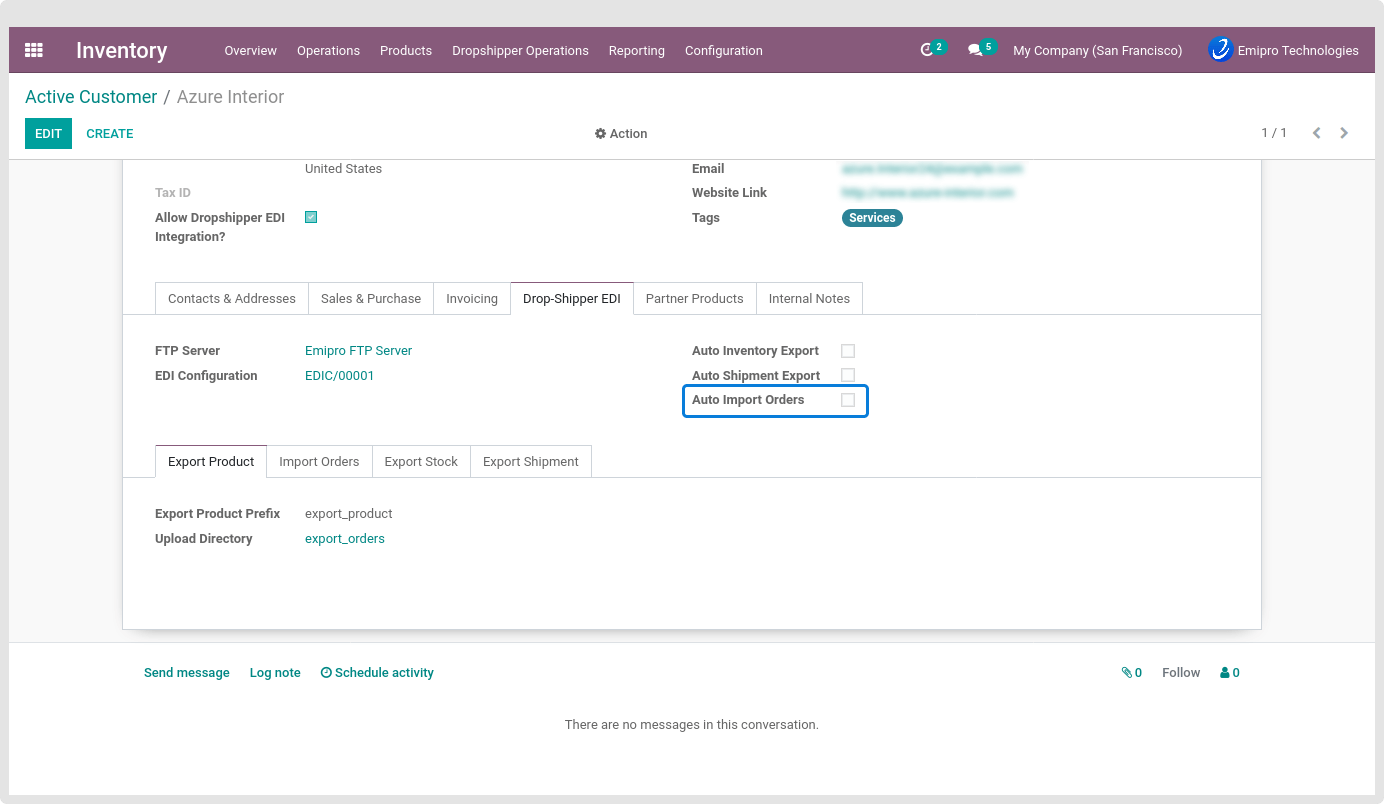Image resolution: width=1384 pixels, height=804 pixels.
Task: Open the Emipro FTP Server link
Action: (x=358, y=351)
